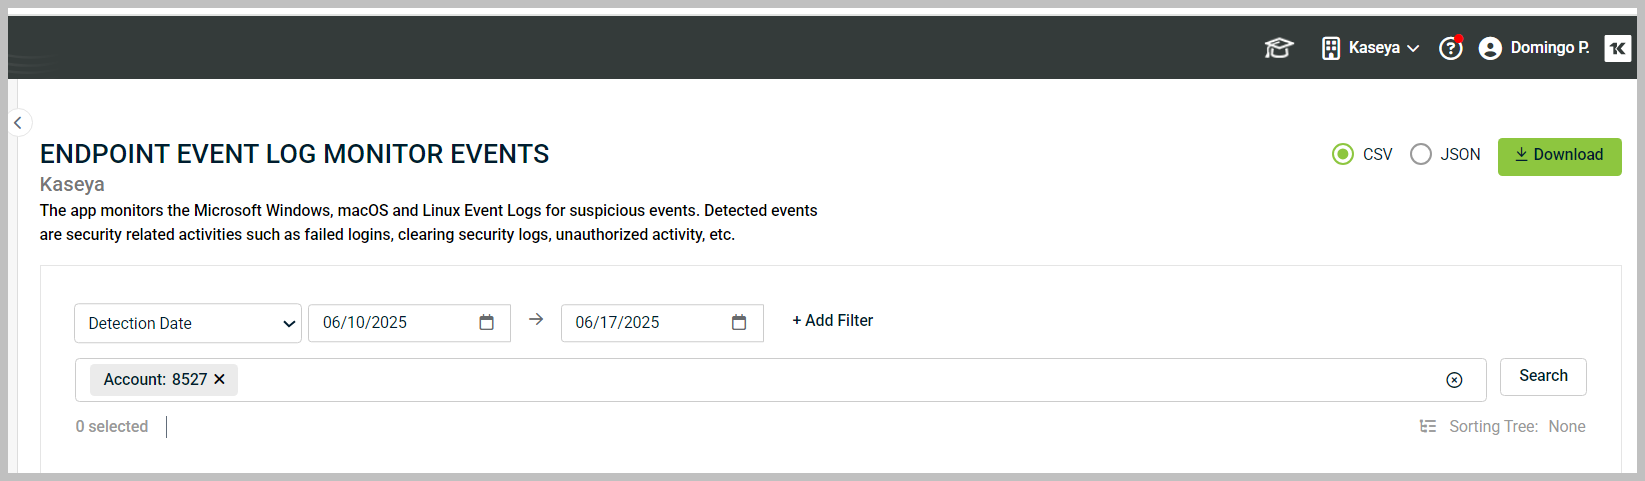
Task: Click the 06/17/2025 end date field
Action: pos(662,323)
